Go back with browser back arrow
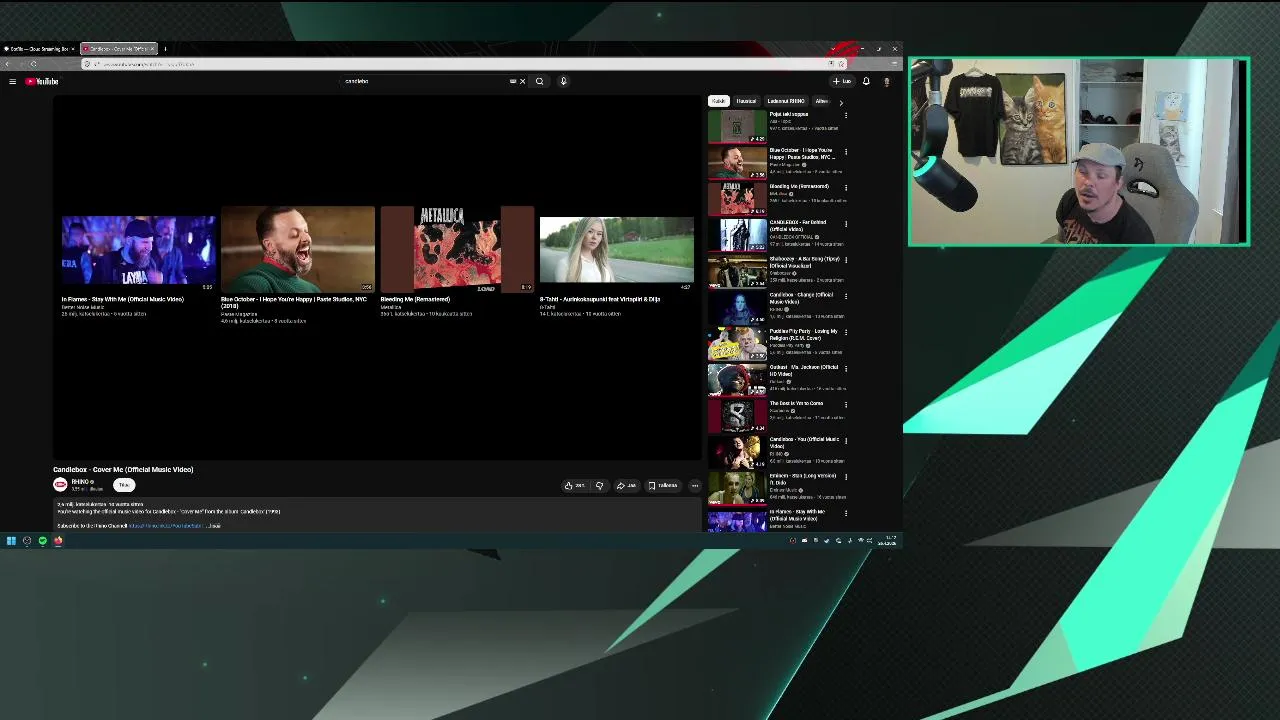This screenshot has width=1280, height=720. (8, 64)
